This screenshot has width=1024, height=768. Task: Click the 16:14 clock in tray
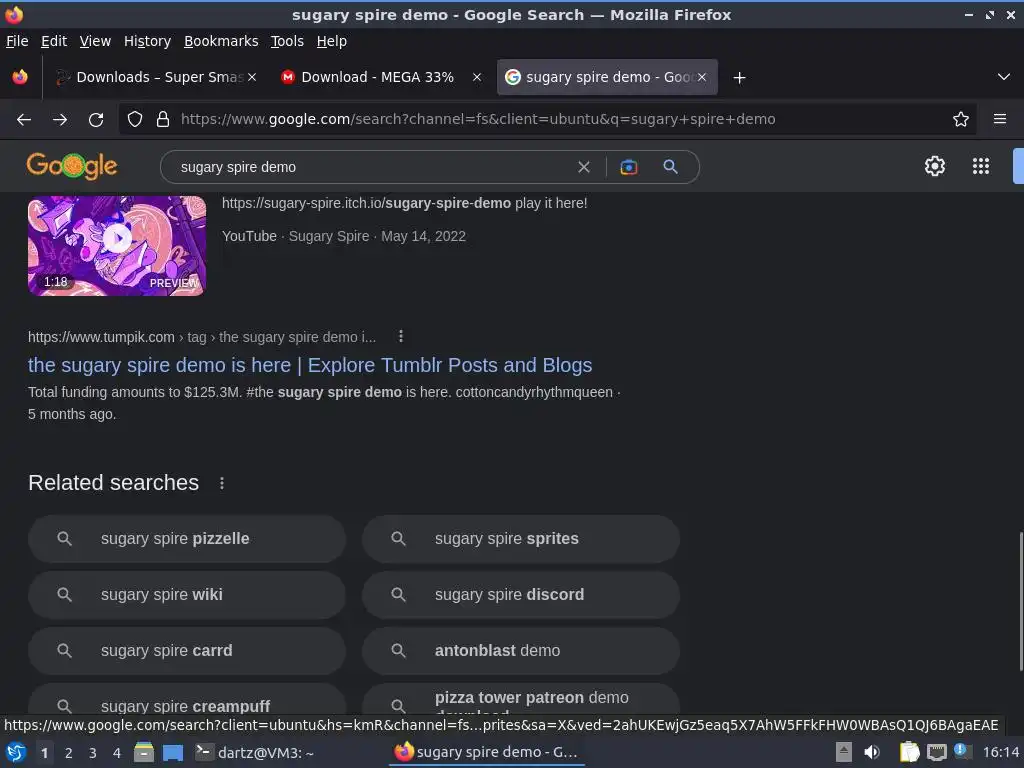coord(1000,752)
